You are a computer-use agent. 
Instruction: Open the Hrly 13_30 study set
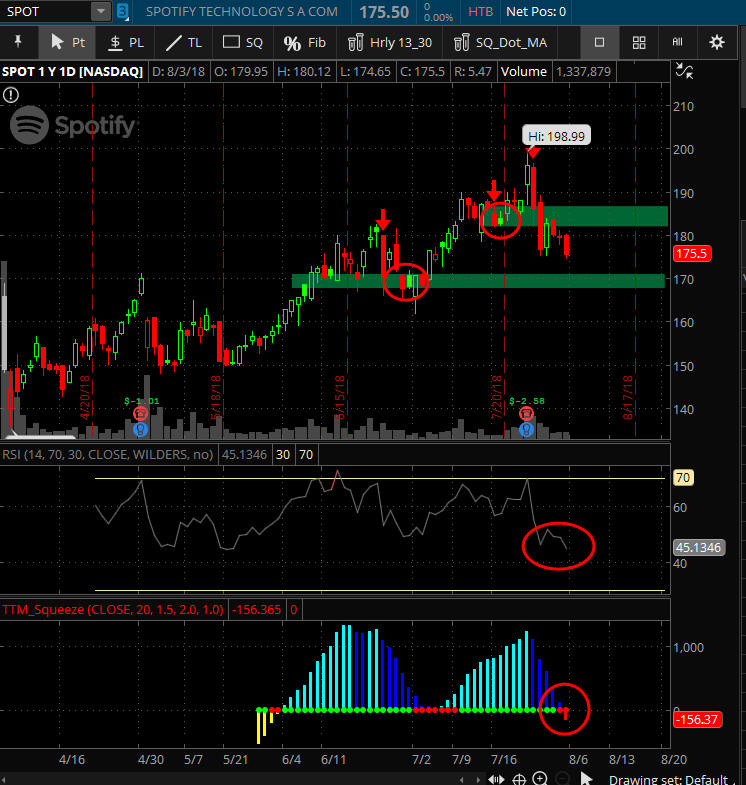point(391,43)
